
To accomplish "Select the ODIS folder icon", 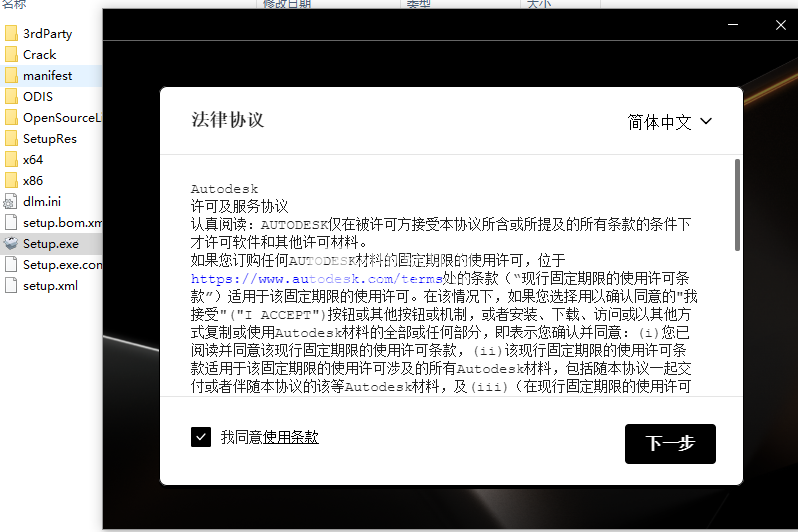I will pyautogui.click(x=11, y=97).
